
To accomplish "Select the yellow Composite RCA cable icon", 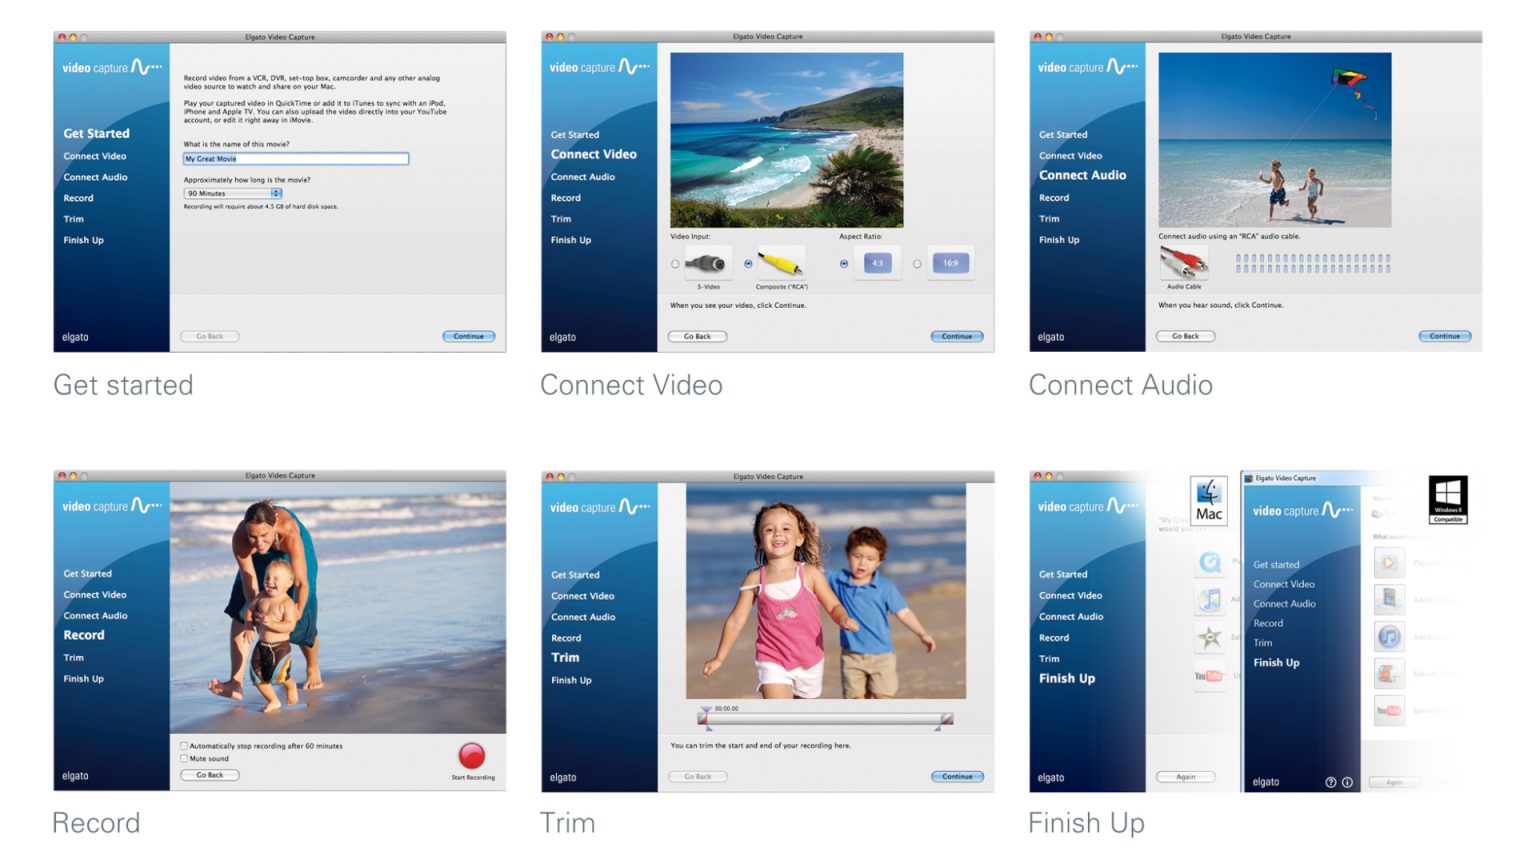I will coord(781,264).
